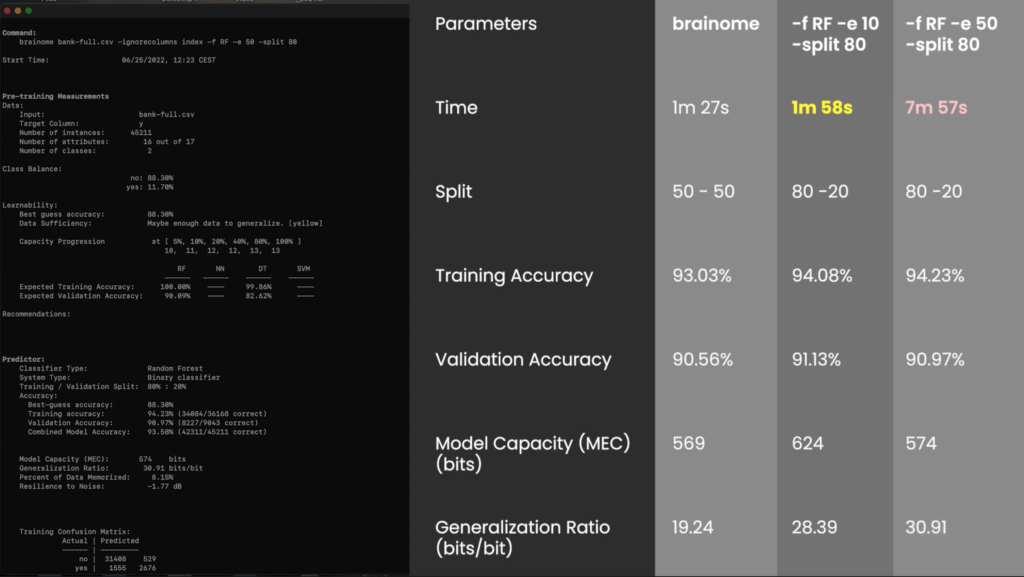
Task: Click the 30.91 generalization ratio cell
Action: pos(925,527)
